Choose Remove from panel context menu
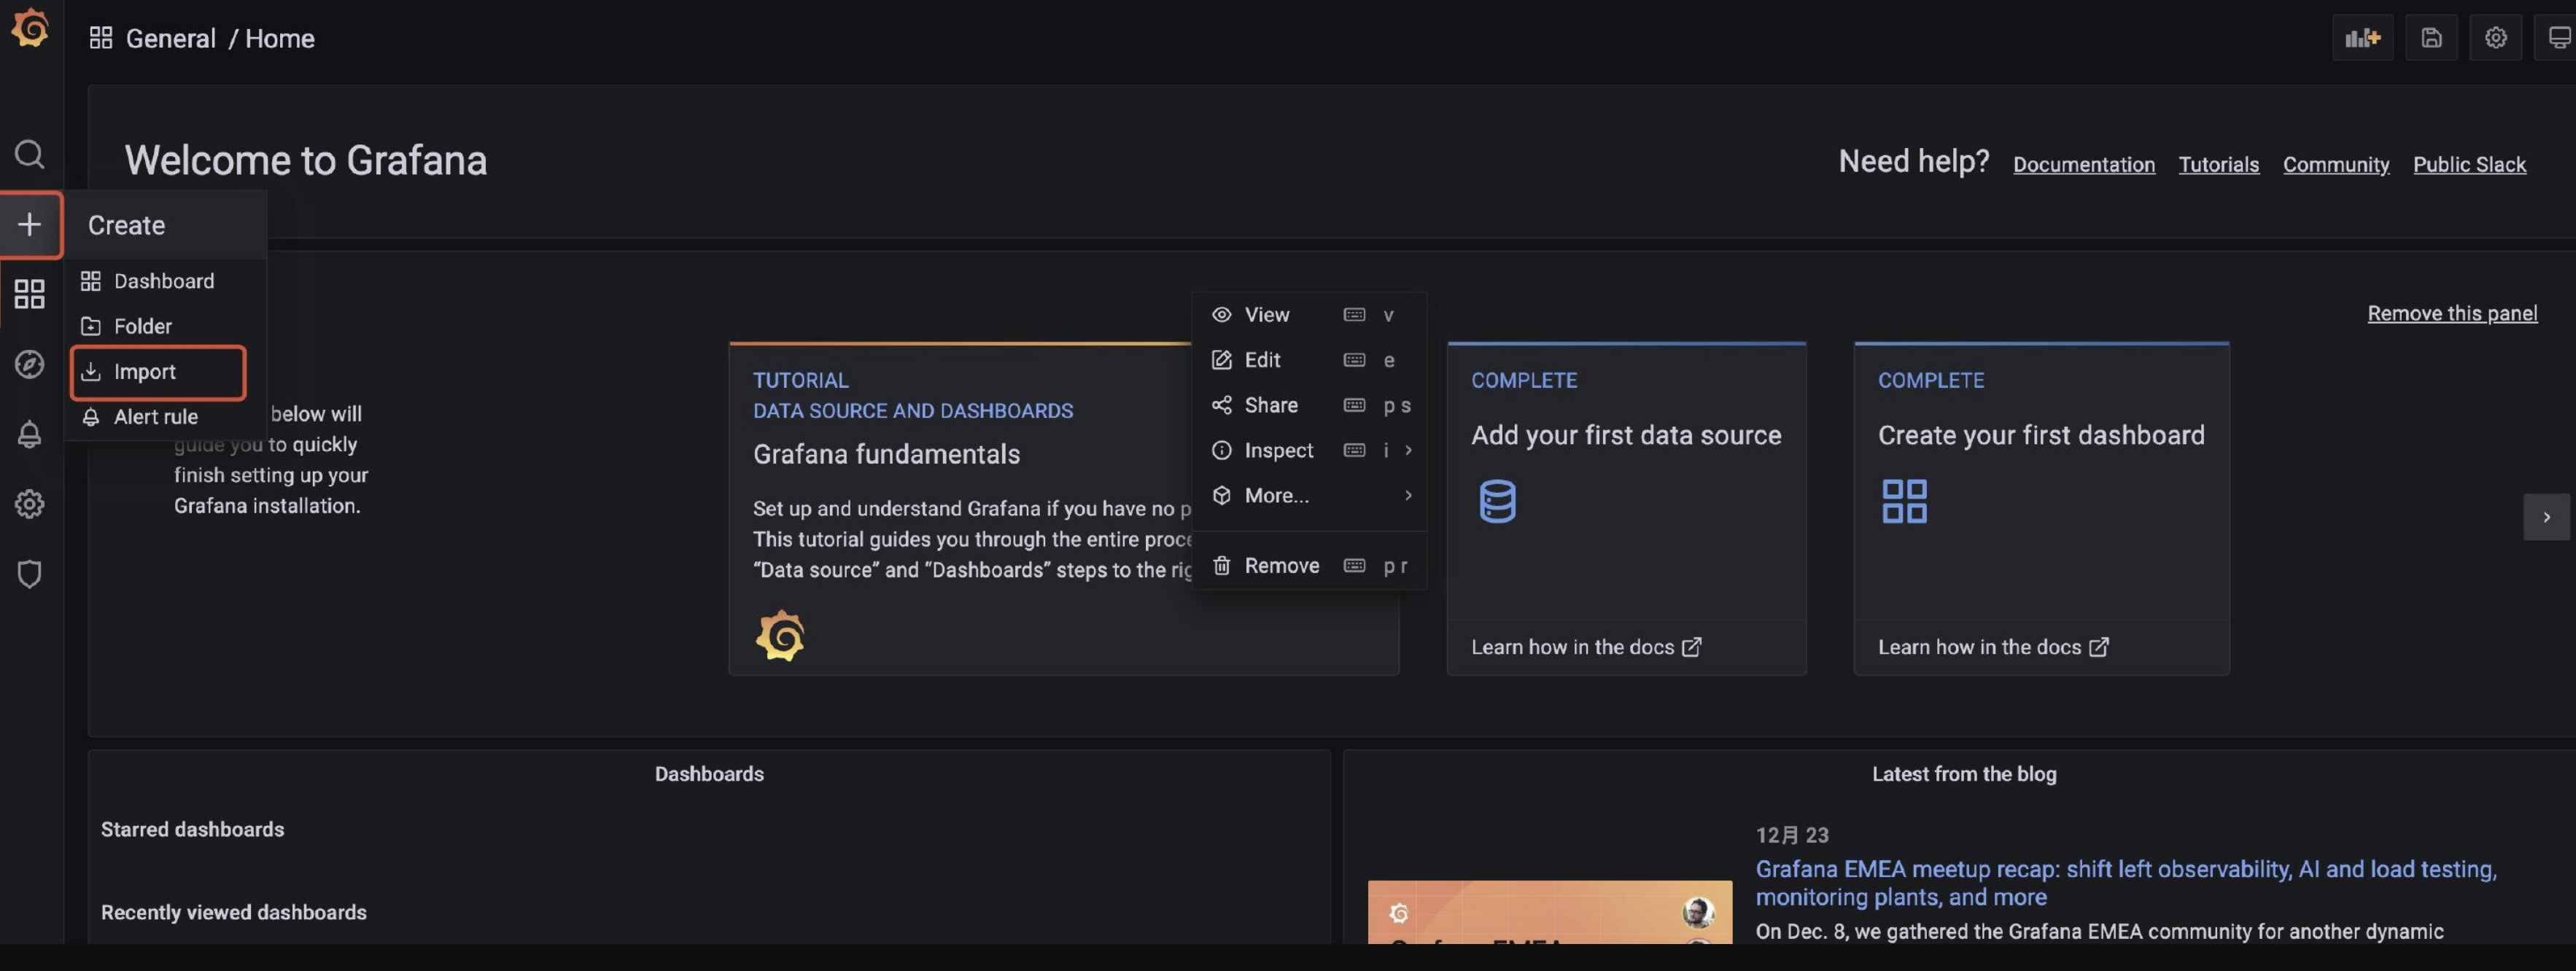 tap(1281, 566)
